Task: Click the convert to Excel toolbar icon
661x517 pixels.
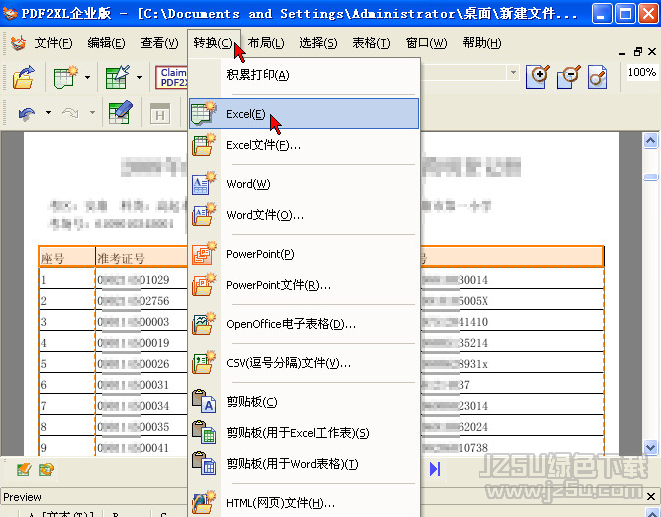Action: point(66,77)
